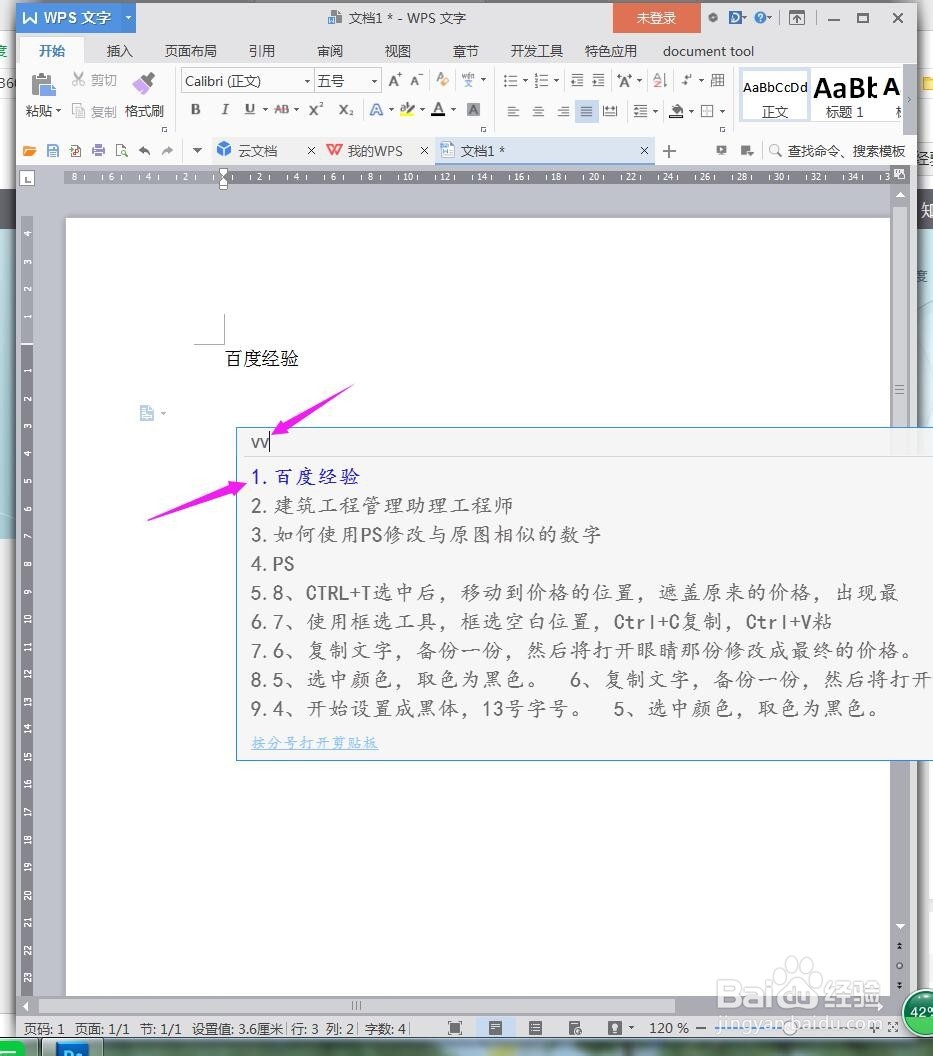This screenshot has height=1056, width=933.
Task: Open the font color dropdown arrow
Action: 453,111
